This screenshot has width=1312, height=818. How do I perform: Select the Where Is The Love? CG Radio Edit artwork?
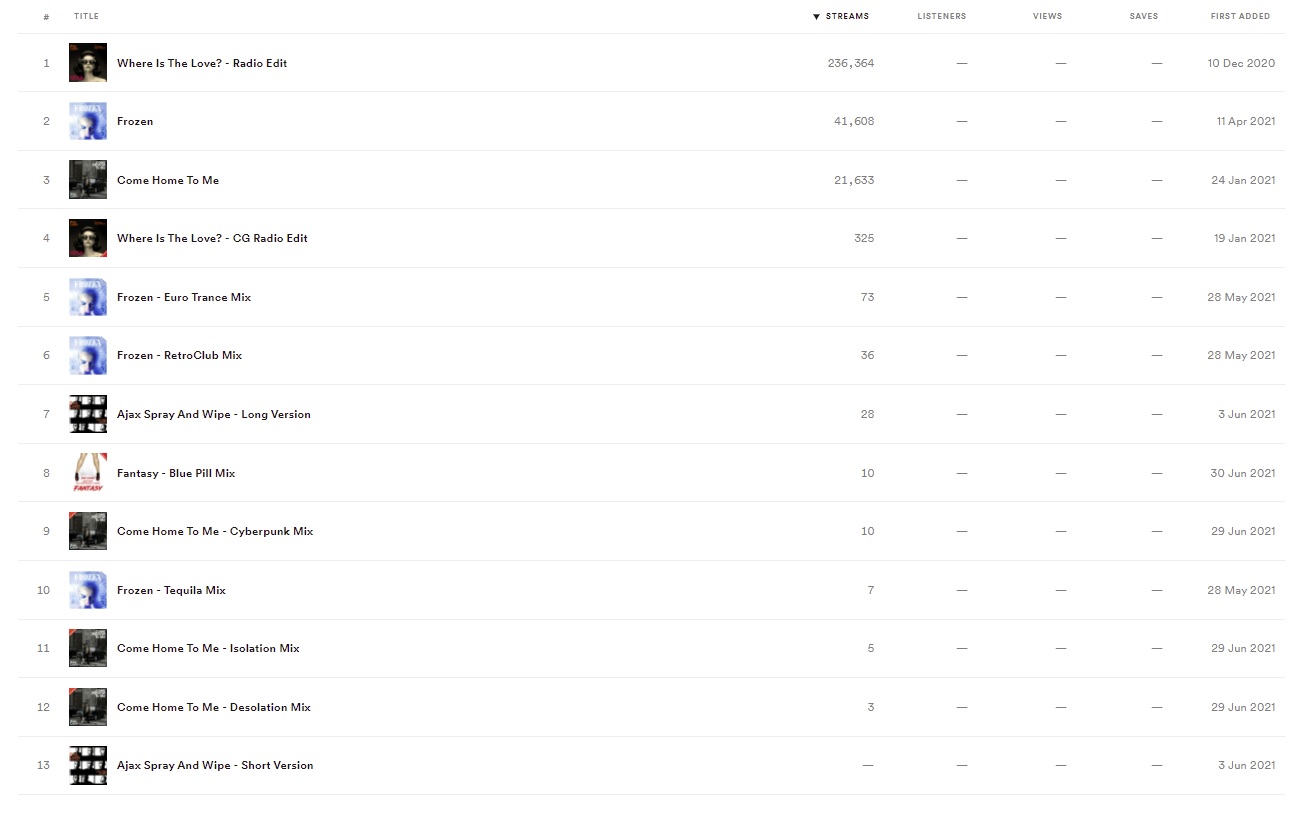click(88, 238)
